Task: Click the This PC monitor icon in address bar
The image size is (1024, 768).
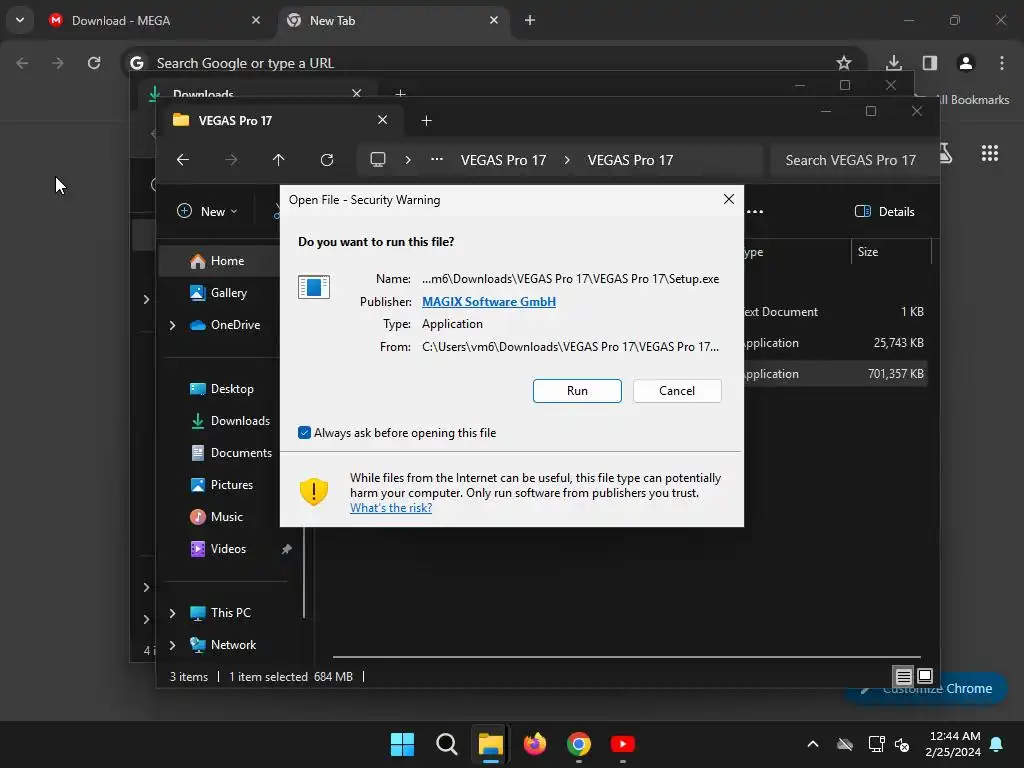Action: pyautogui.click(x=377, y=160)
